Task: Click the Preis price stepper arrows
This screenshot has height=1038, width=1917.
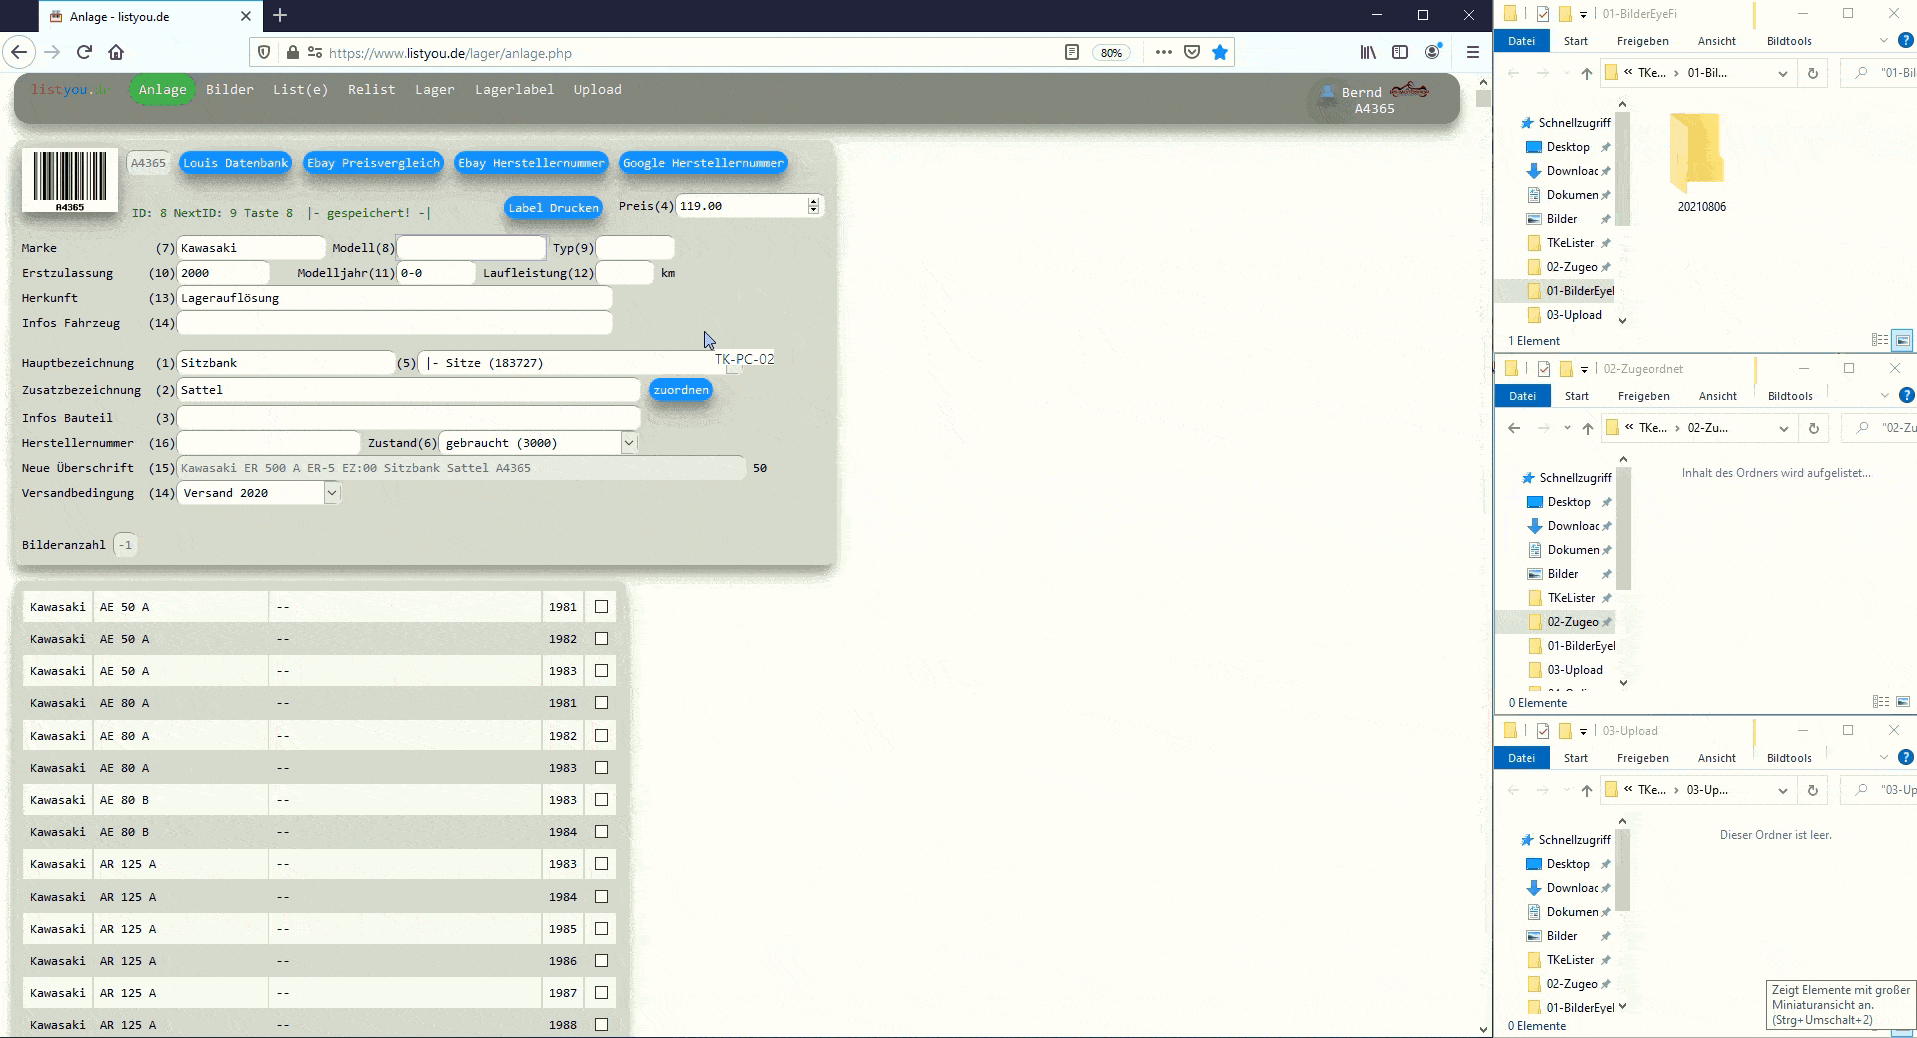Action: (813, 206)
